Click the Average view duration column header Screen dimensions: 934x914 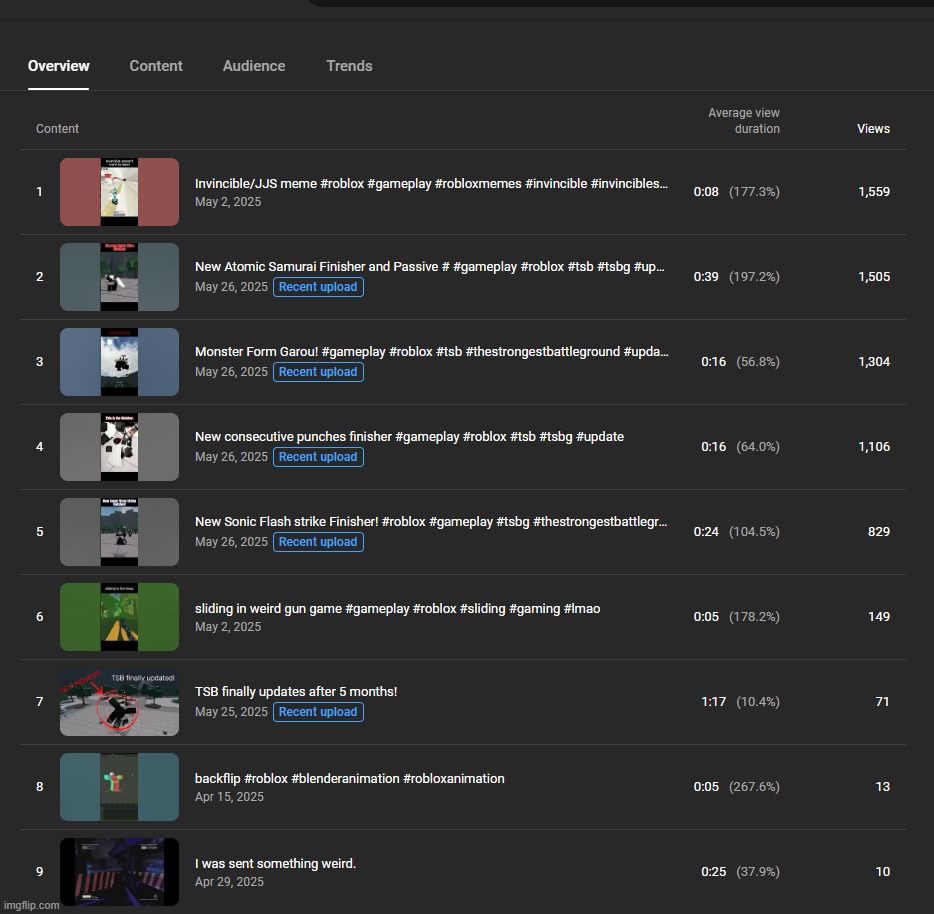tap(743, 121)
